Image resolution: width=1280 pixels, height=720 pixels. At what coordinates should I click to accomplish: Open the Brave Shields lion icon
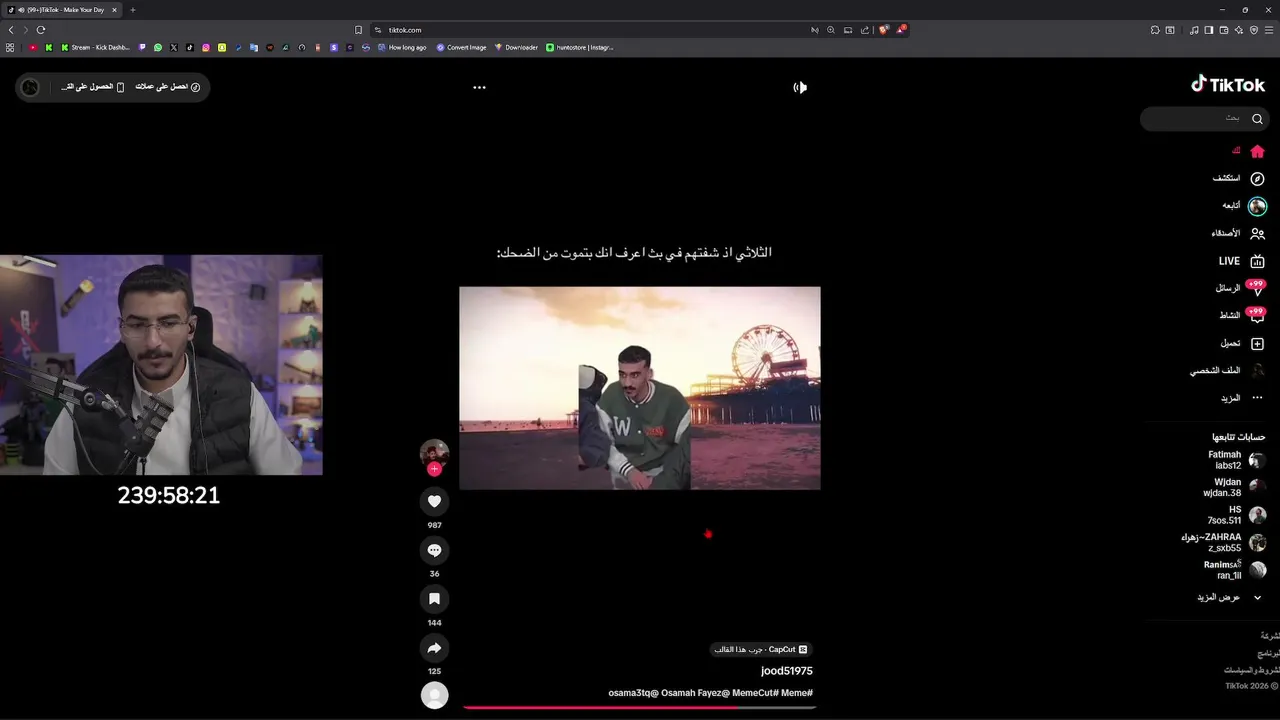point(884,30)
